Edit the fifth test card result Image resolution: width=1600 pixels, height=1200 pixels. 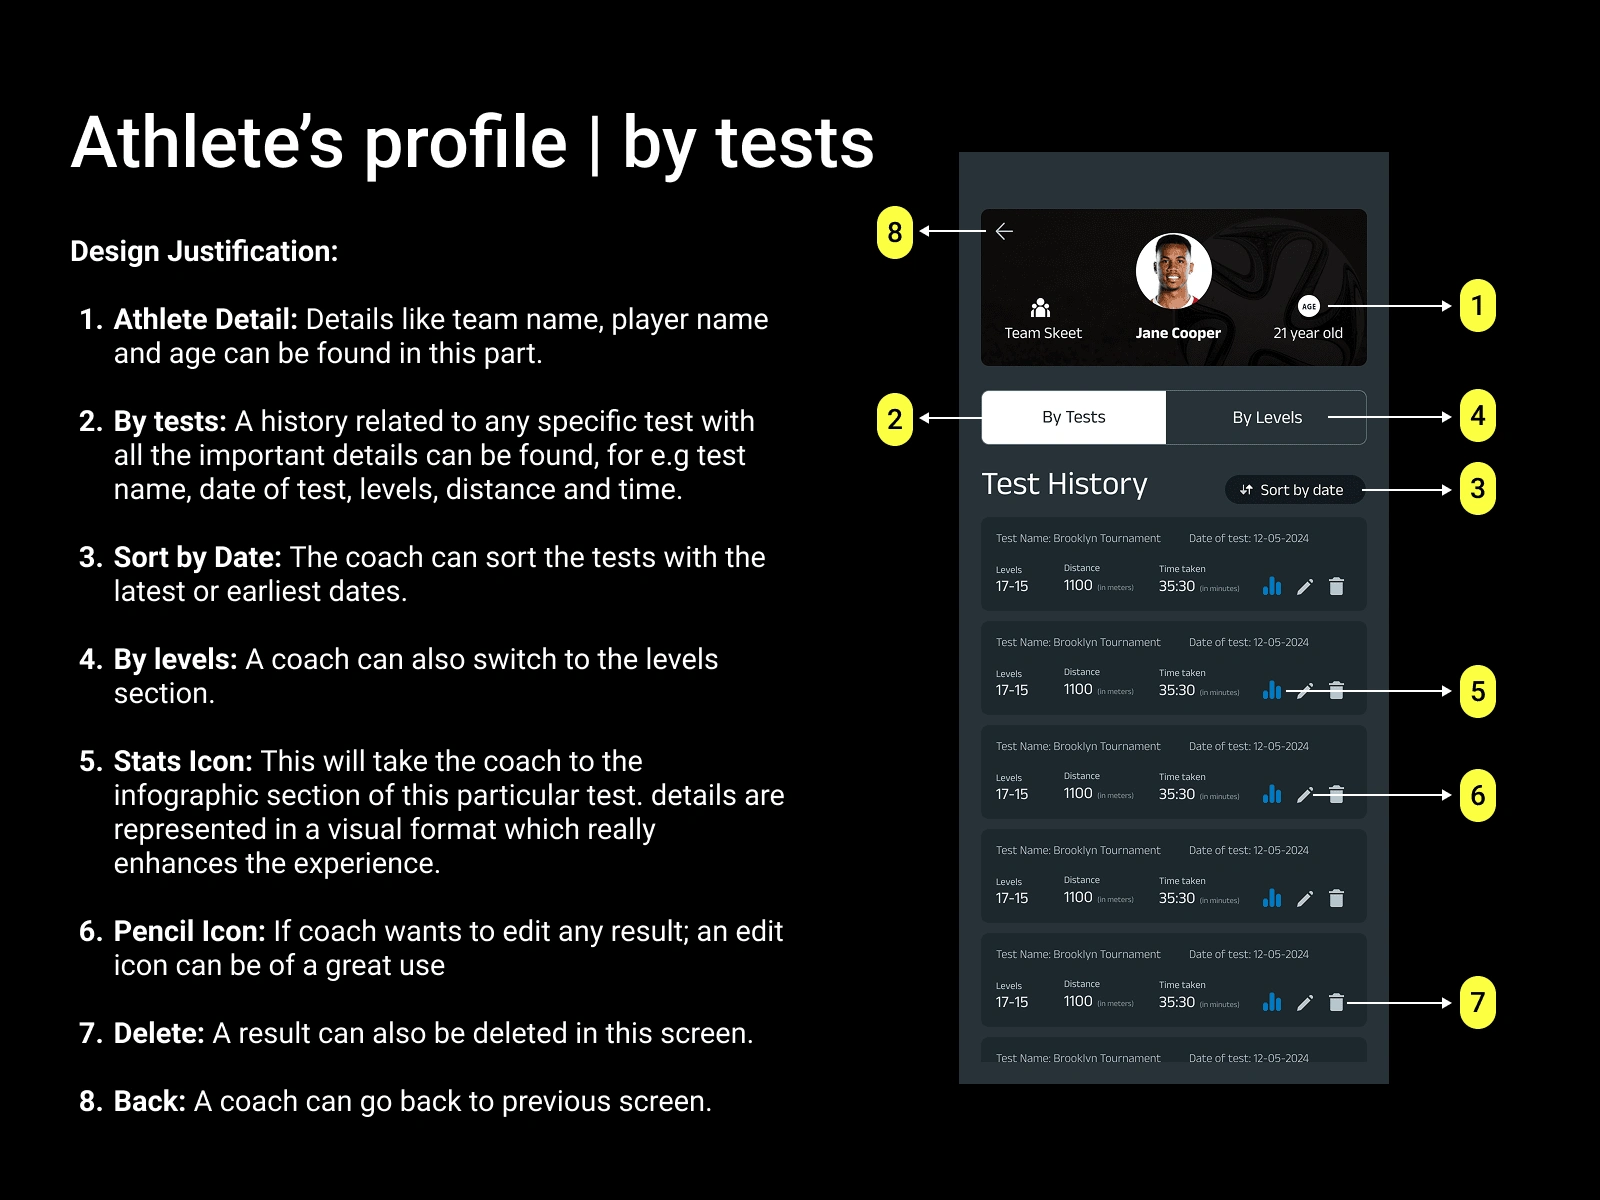pyautogui.click(x=1305, y=1003)
